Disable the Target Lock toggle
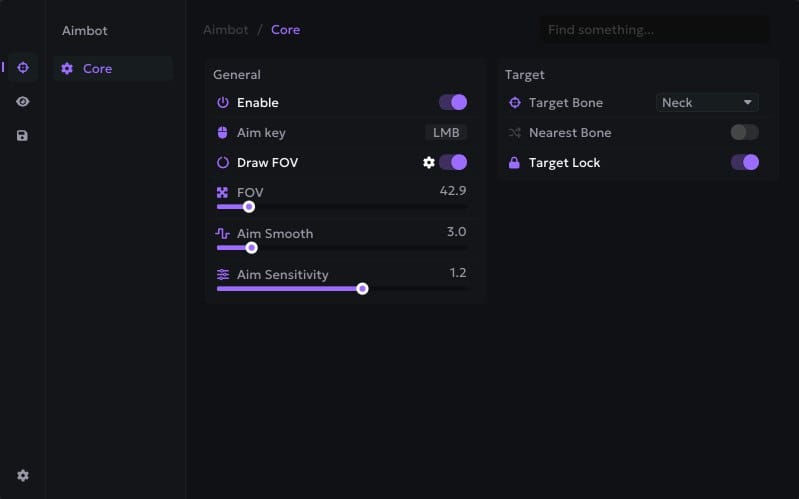 744,162
